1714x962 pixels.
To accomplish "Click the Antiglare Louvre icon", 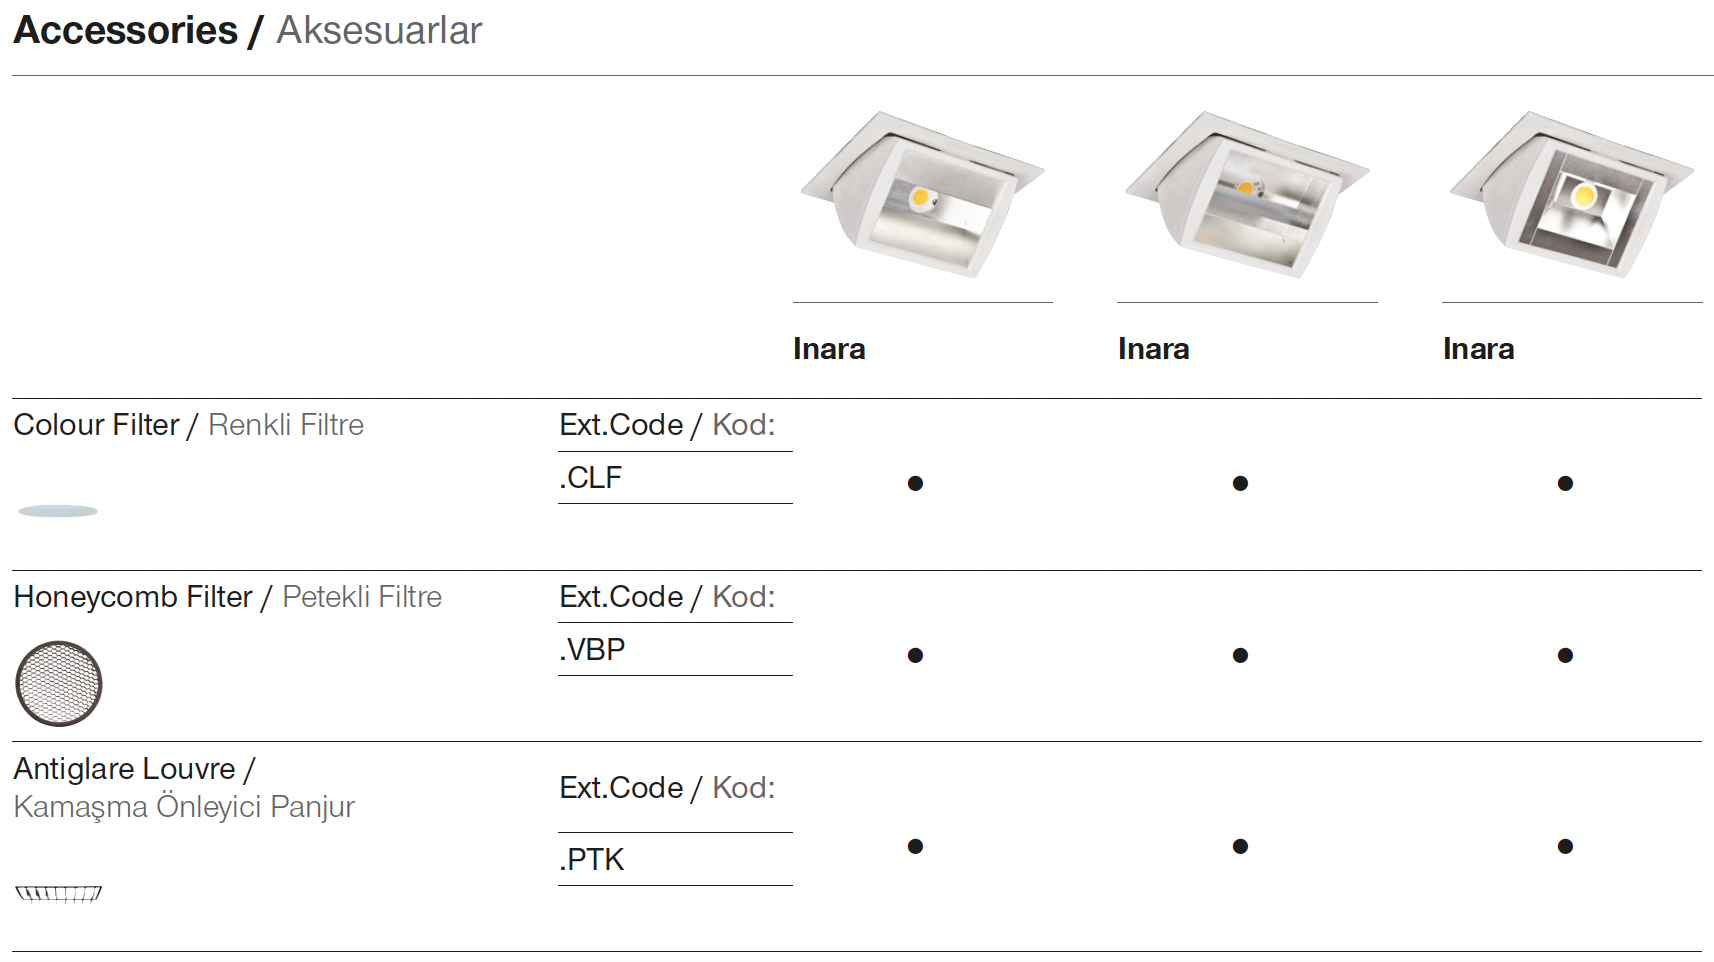I will 59,893.
